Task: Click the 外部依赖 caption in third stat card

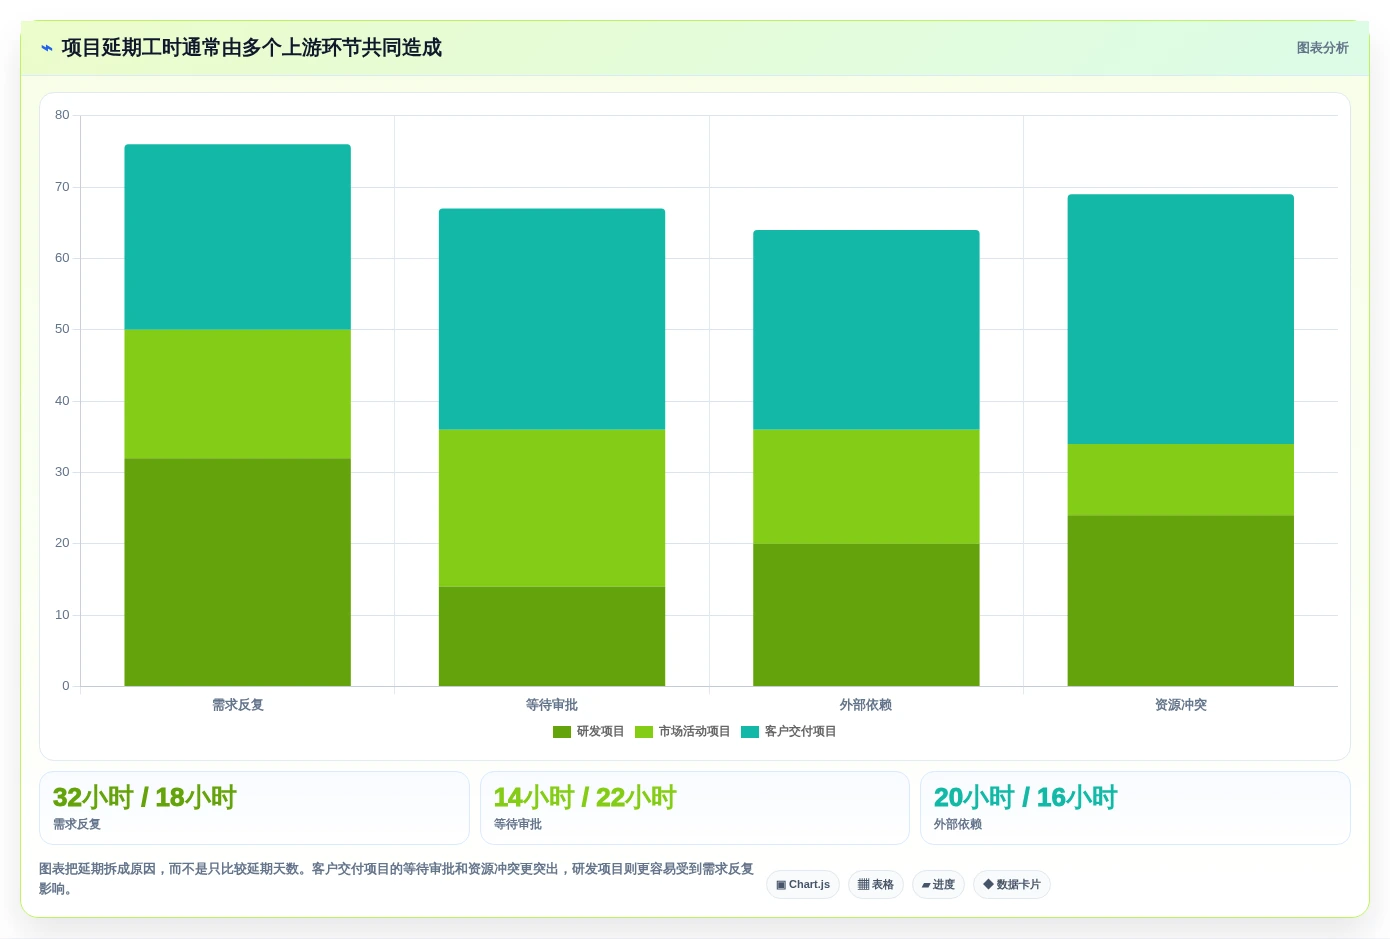Action: coord(958,825)
